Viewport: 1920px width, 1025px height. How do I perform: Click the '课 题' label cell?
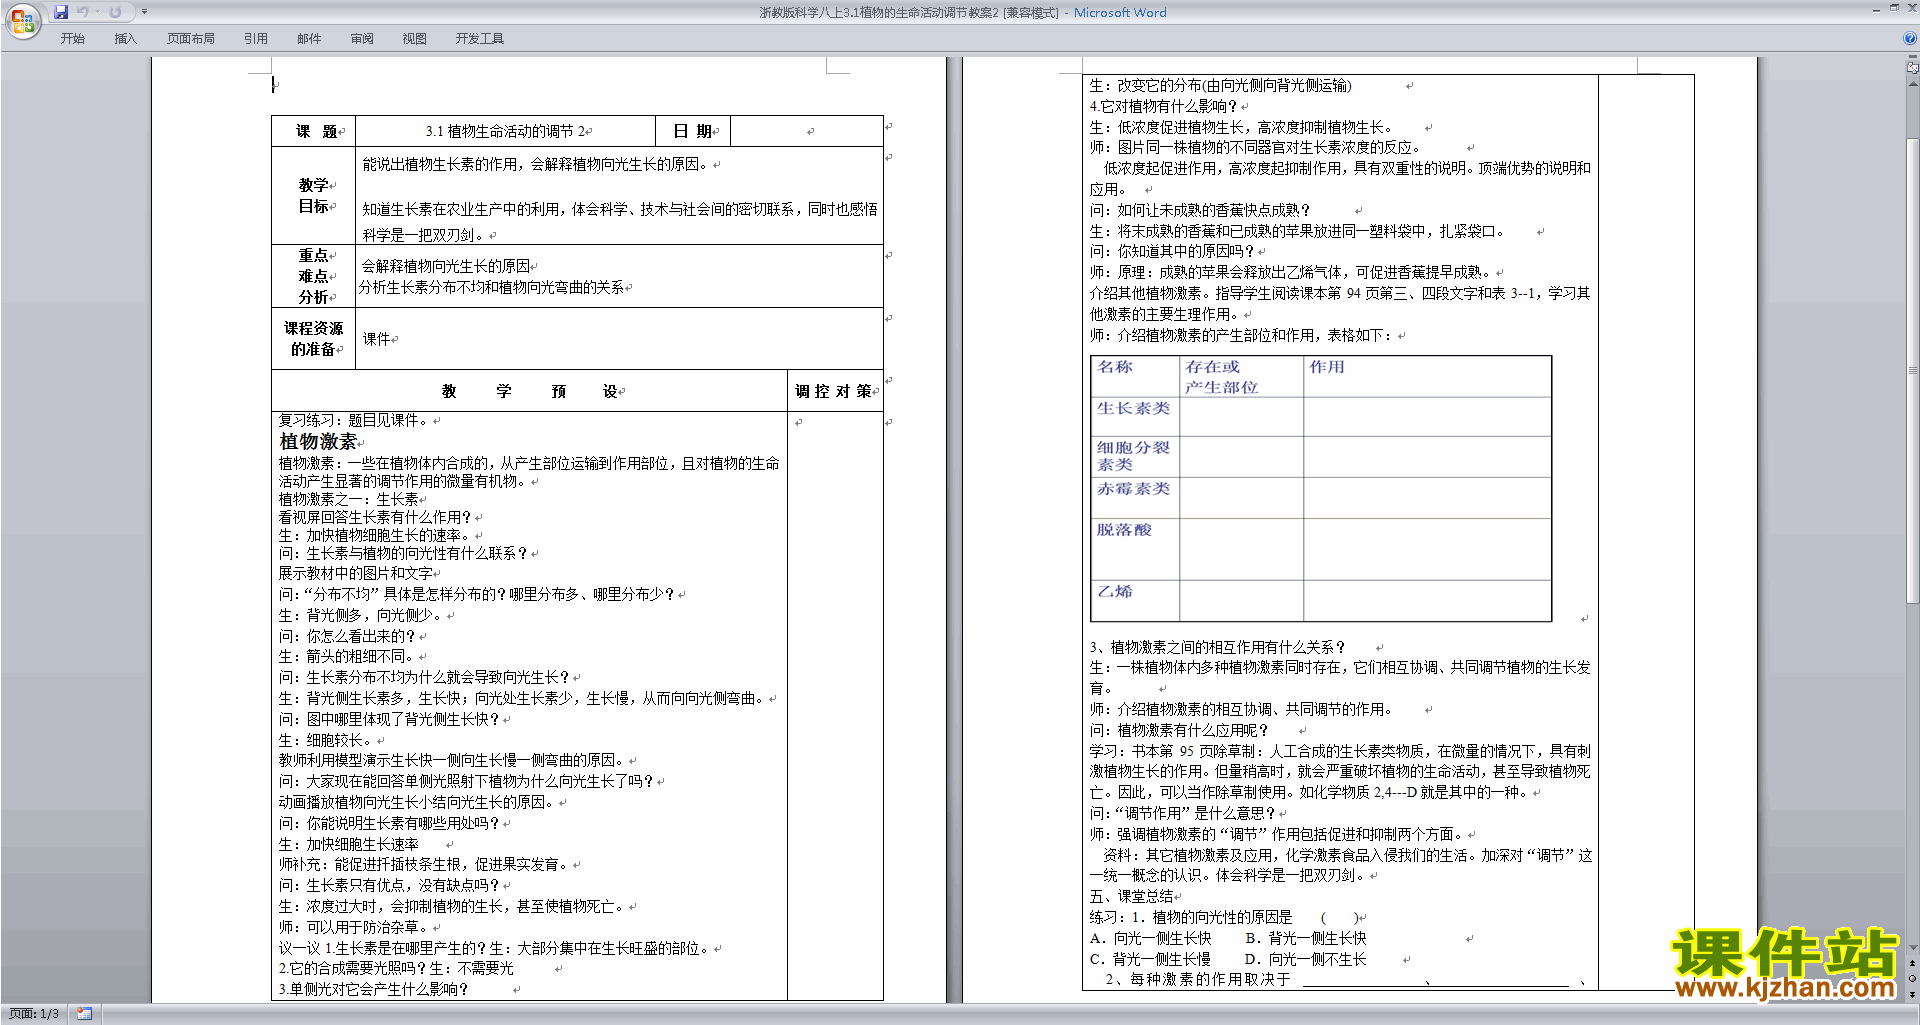[x=314, y=131]
